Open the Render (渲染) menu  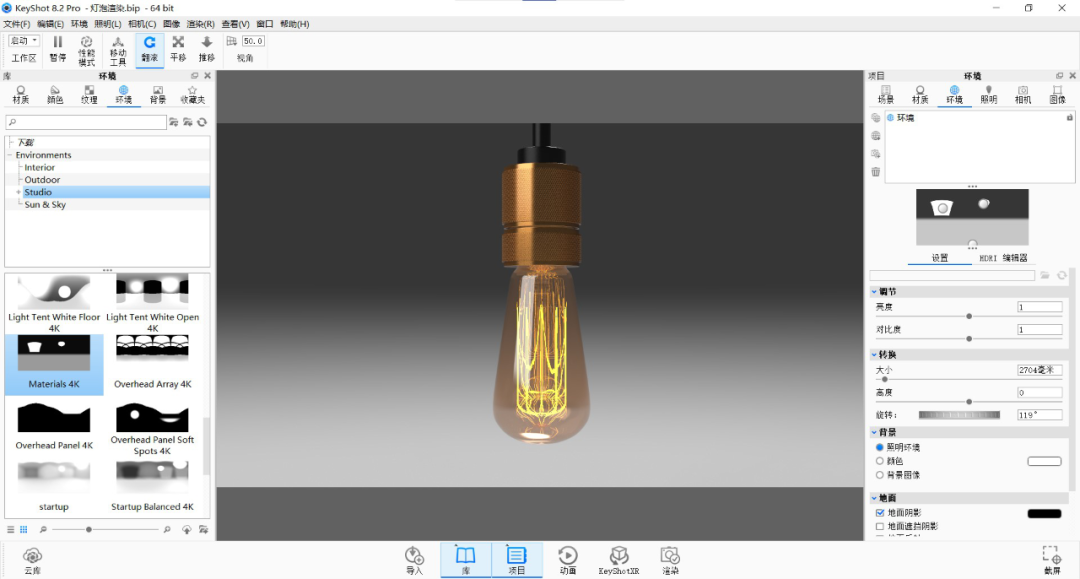[x=200, y=24]
